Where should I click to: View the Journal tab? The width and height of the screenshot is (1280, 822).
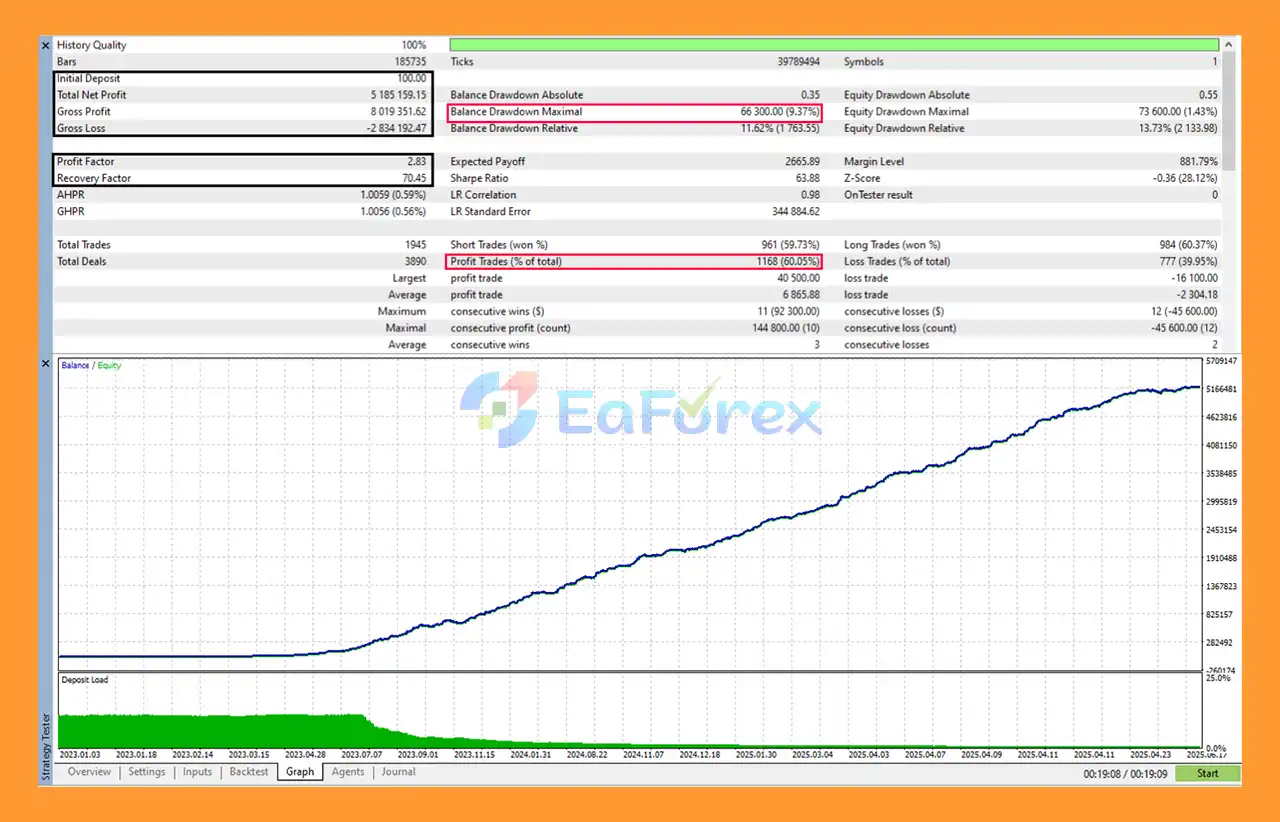pyautogui.click(x=398, y=772)
